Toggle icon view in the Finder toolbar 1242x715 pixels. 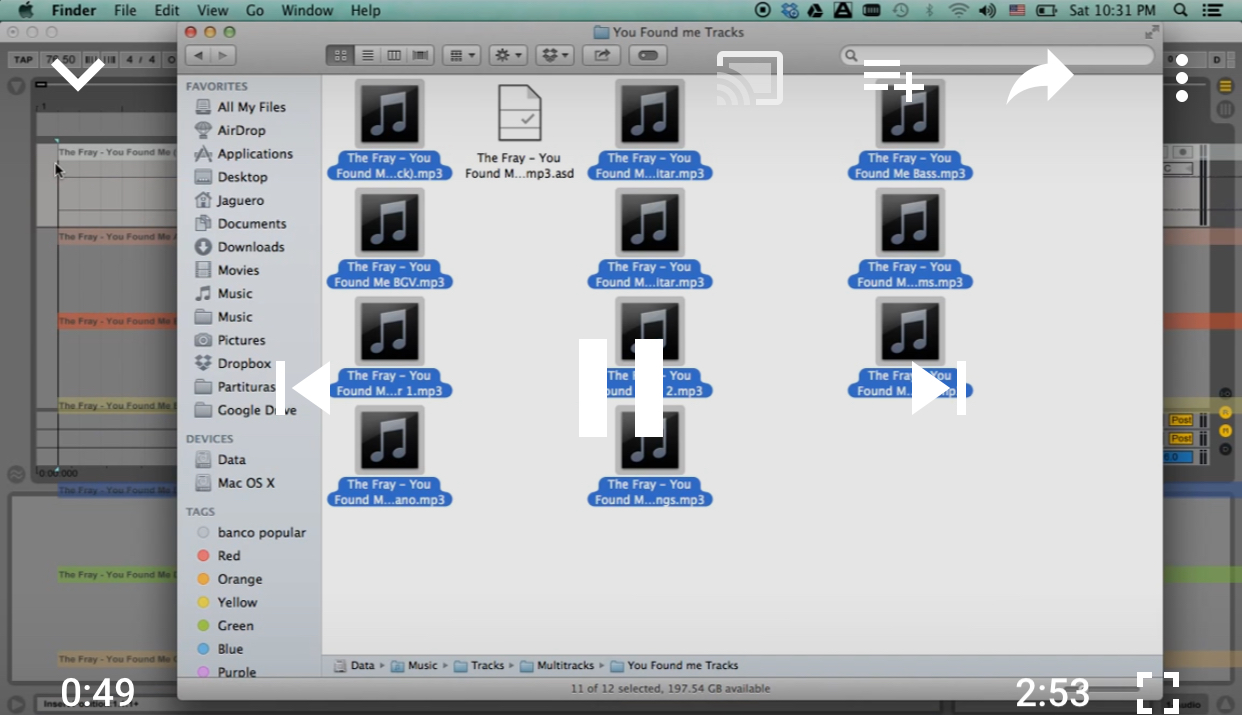click(x=340, y=55)
